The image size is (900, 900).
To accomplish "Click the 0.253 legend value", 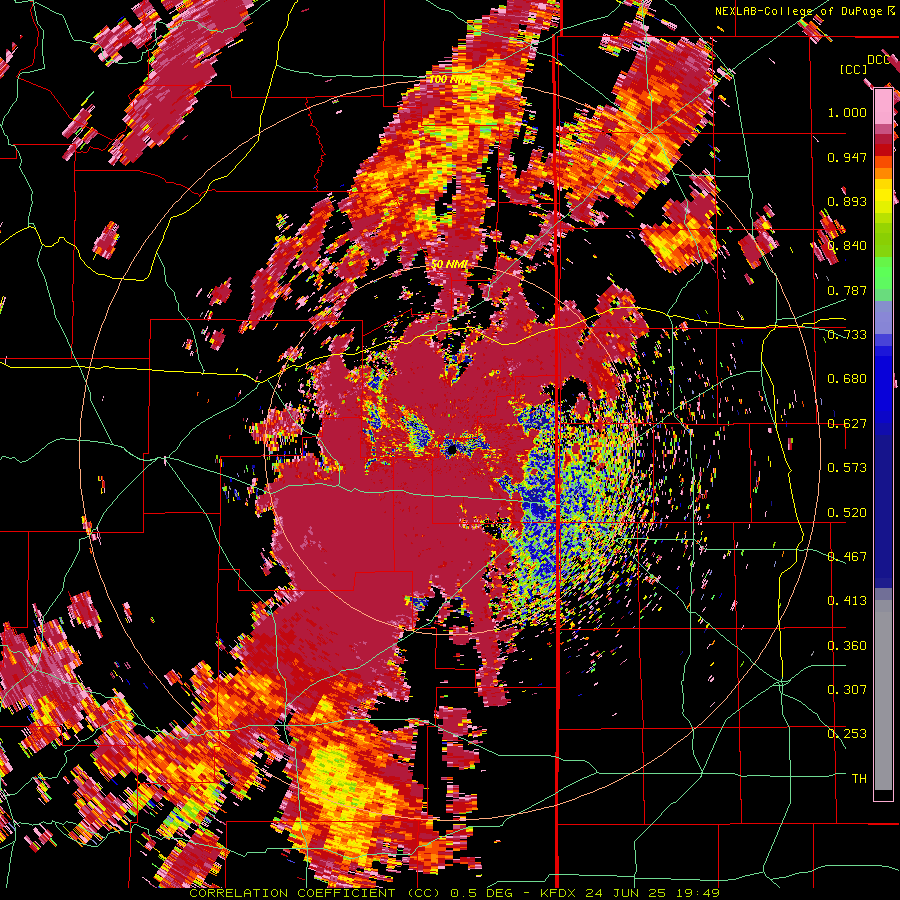I will click(847, 734).
